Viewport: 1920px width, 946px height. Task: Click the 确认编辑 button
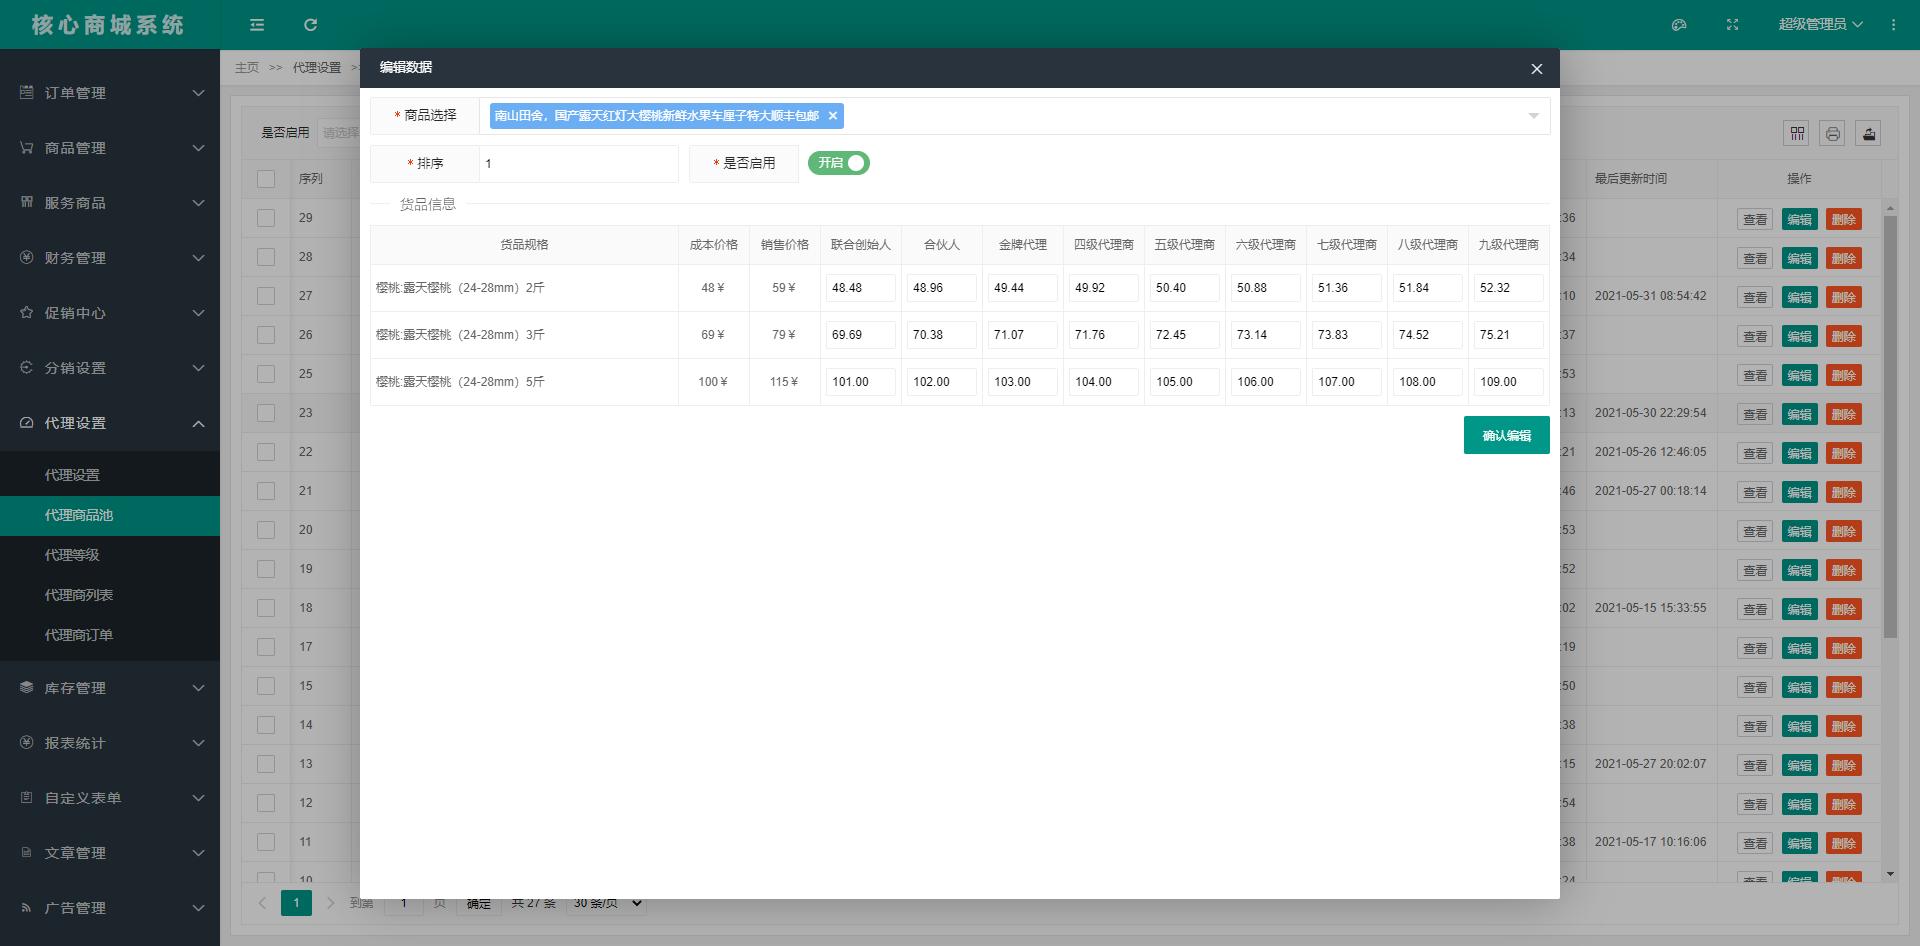tap(1506, 435)
